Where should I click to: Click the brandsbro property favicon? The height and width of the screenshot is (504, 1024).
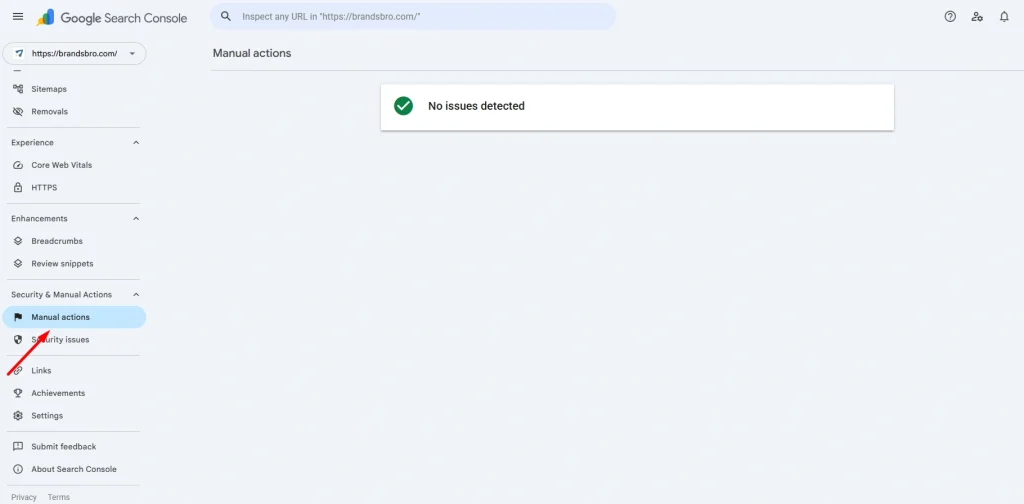[19, 54]
